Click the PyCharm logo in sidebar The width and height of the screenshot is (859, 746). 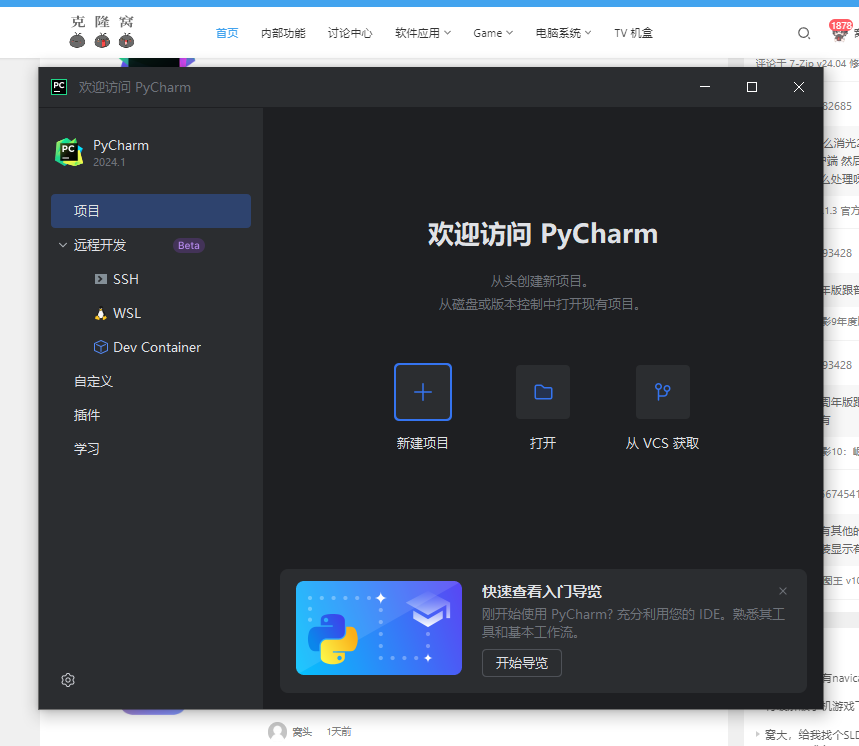point(69,152)
